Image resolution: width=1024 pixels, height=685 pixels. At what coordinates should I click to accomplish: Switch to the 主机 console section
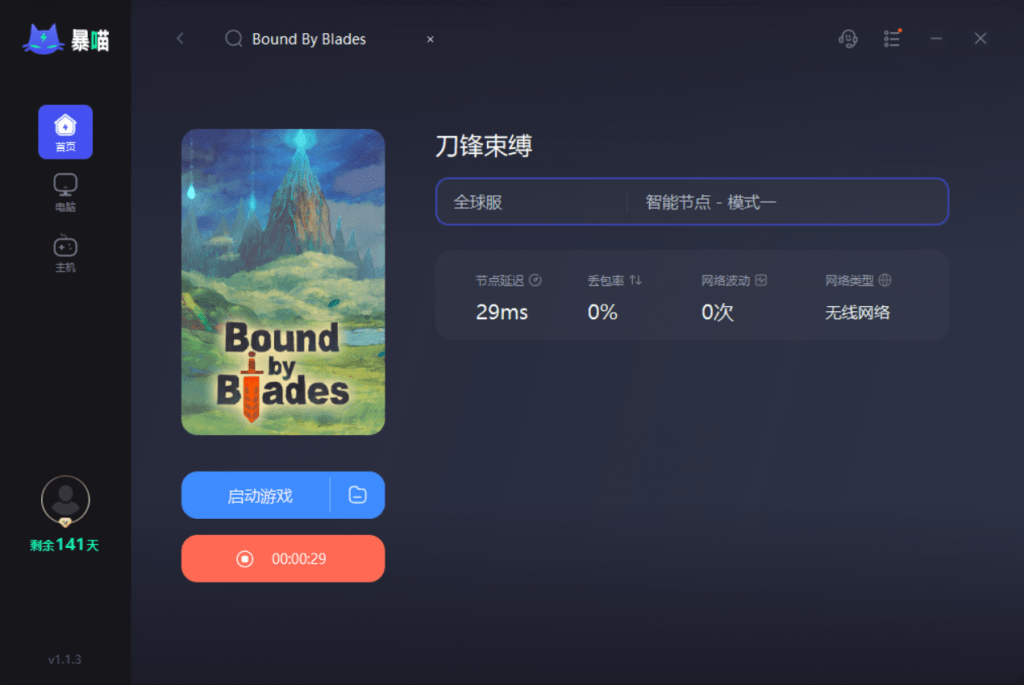click(x=65, y=253)
